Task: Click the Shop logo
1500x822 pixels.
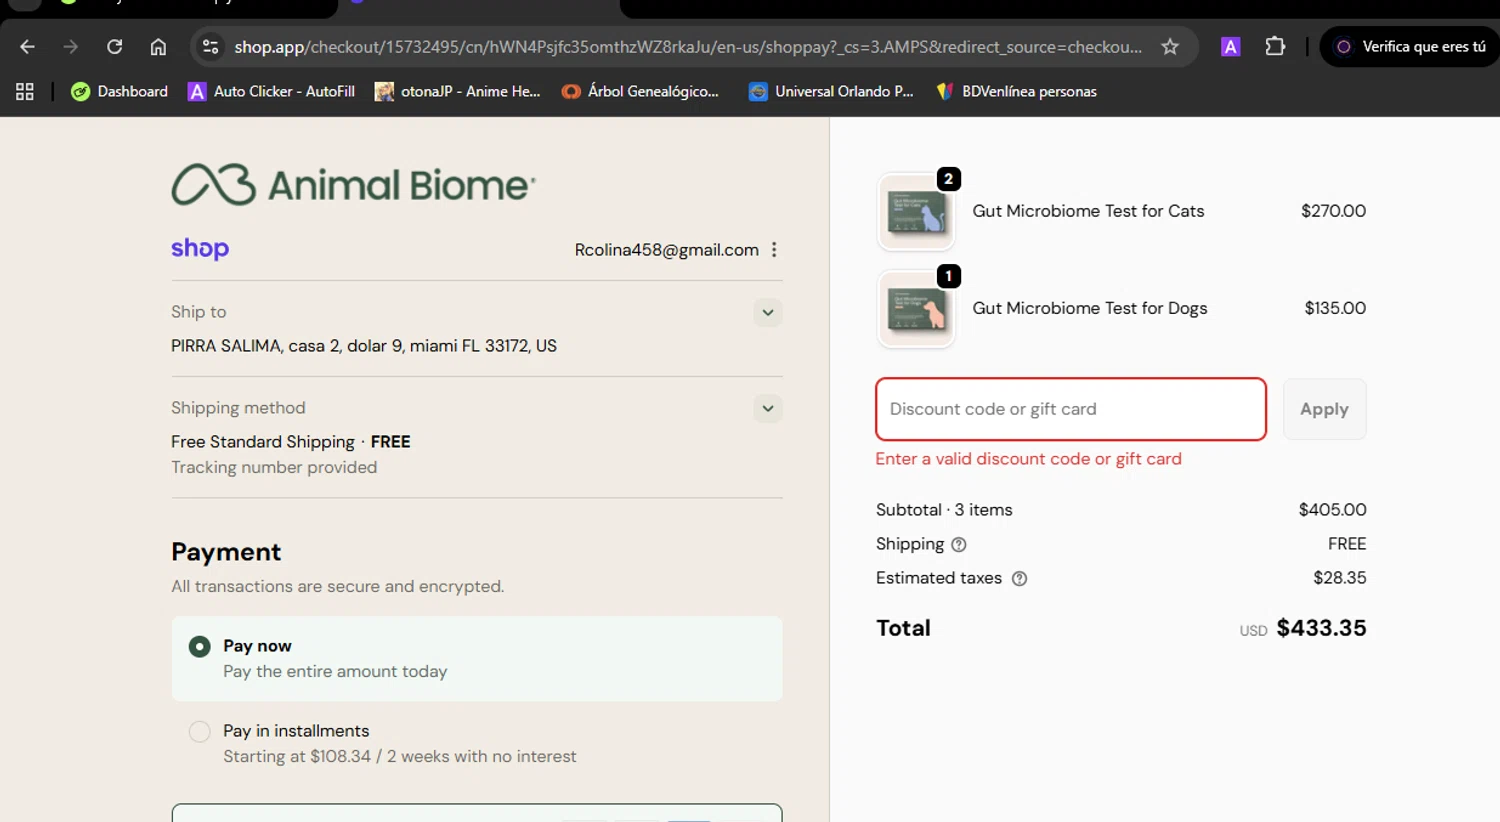Action: (x=200, y=249)
